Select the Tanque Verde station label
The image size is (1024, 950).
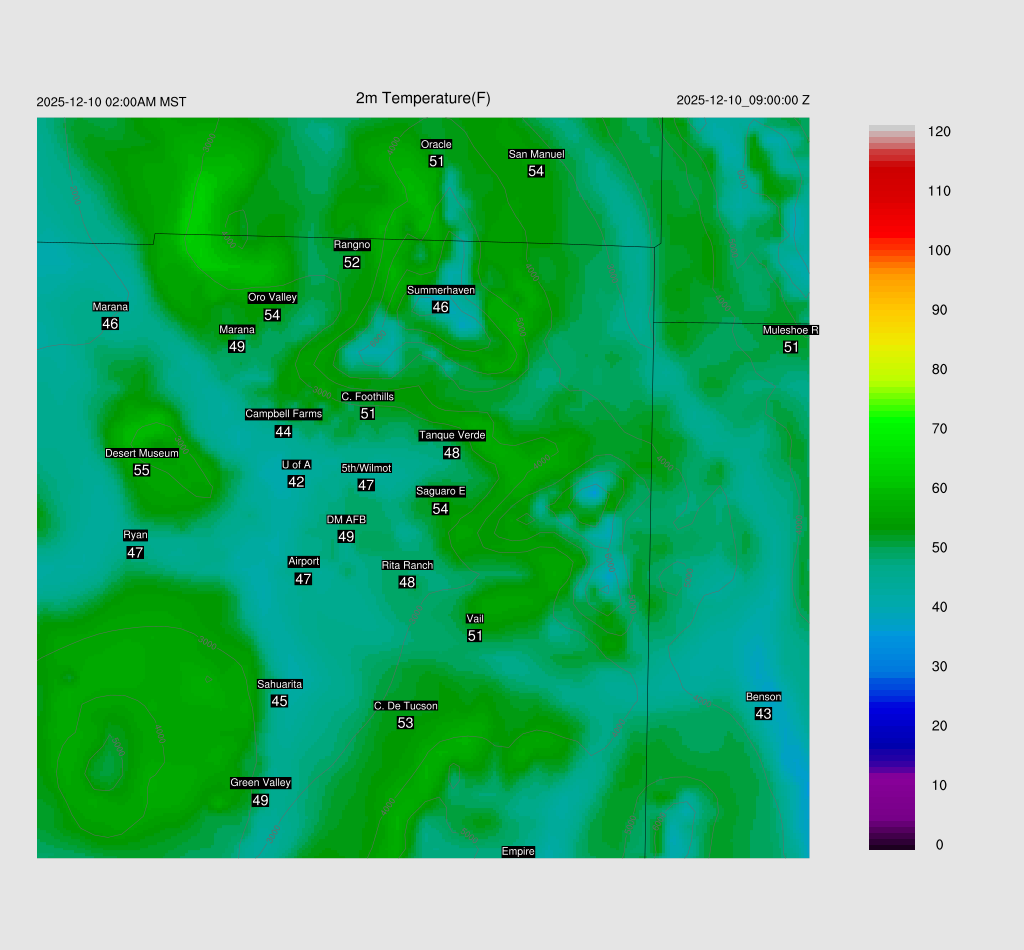point(452,435)
